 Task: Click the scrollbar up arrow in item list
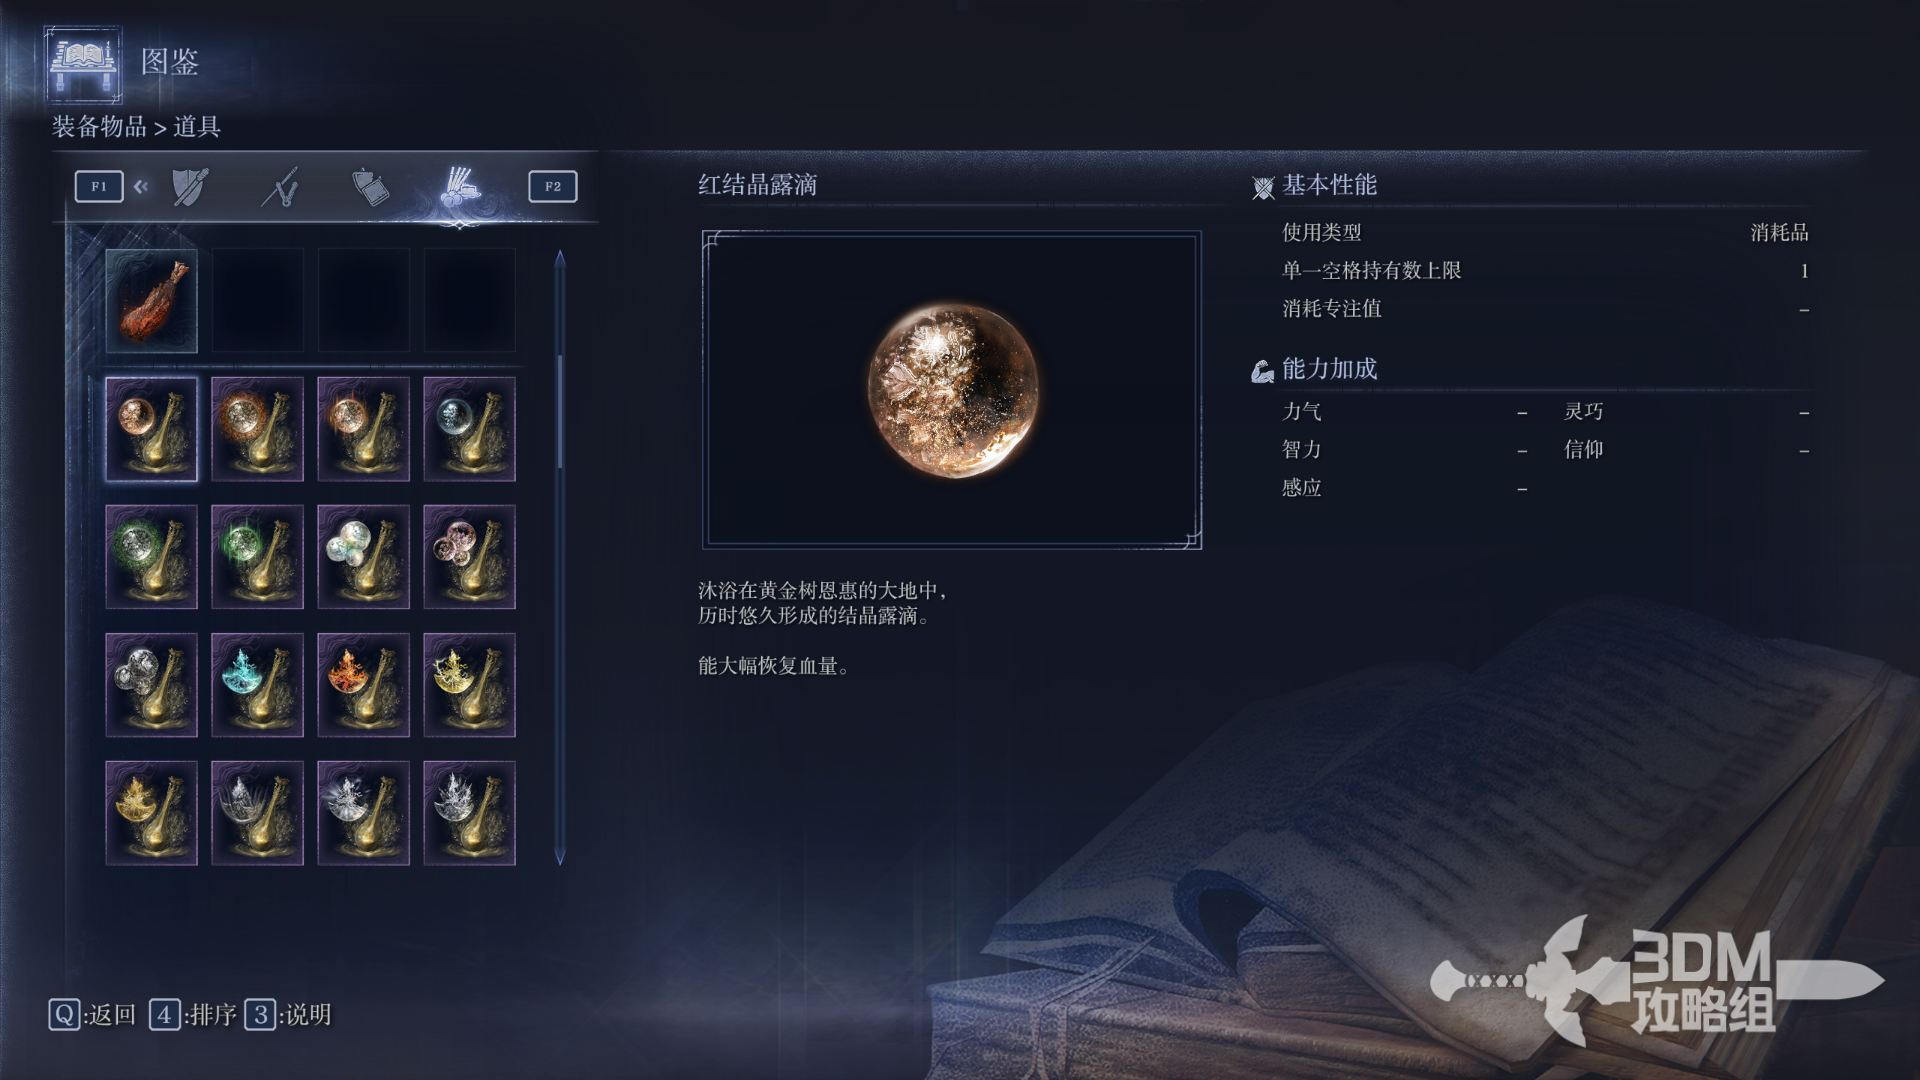pyautogui.click(x=560, y=258)
